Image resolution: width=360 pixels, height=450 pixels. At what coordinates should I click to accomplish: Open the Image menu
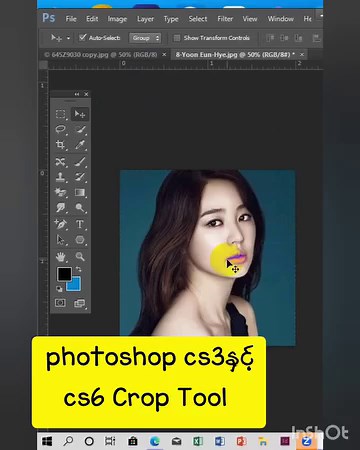[x=117, y=19]
